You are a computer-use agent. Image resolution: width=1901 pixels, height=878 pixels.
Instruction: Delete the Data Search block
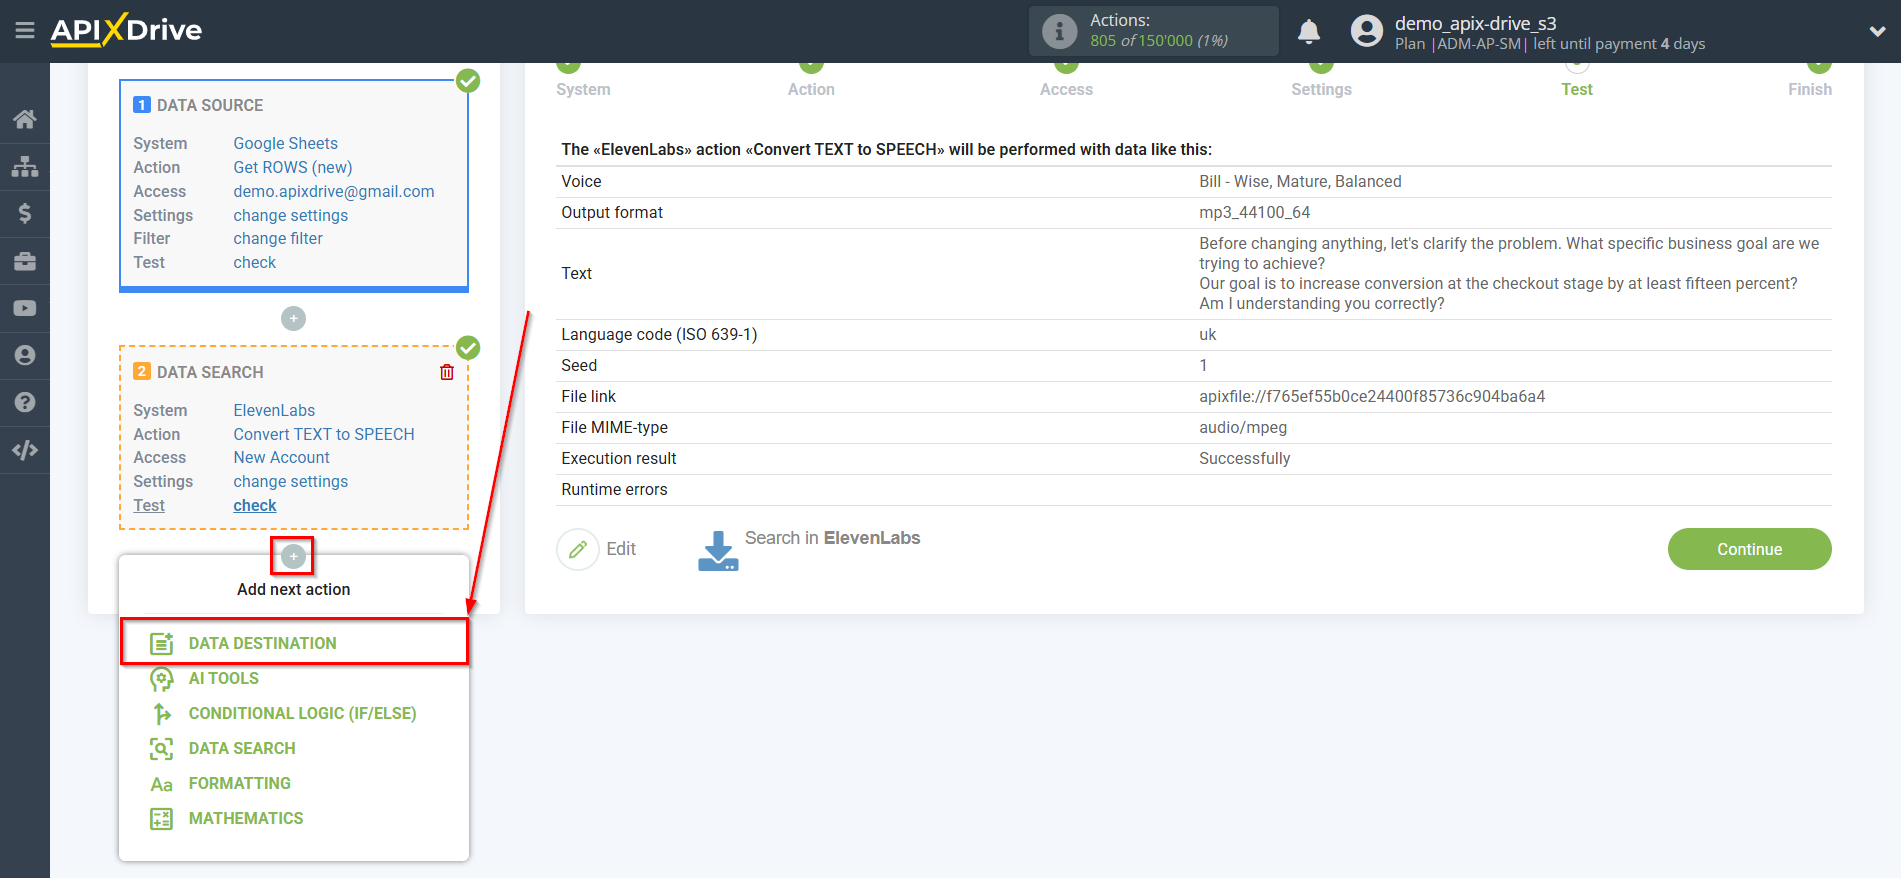coord(447,372)
